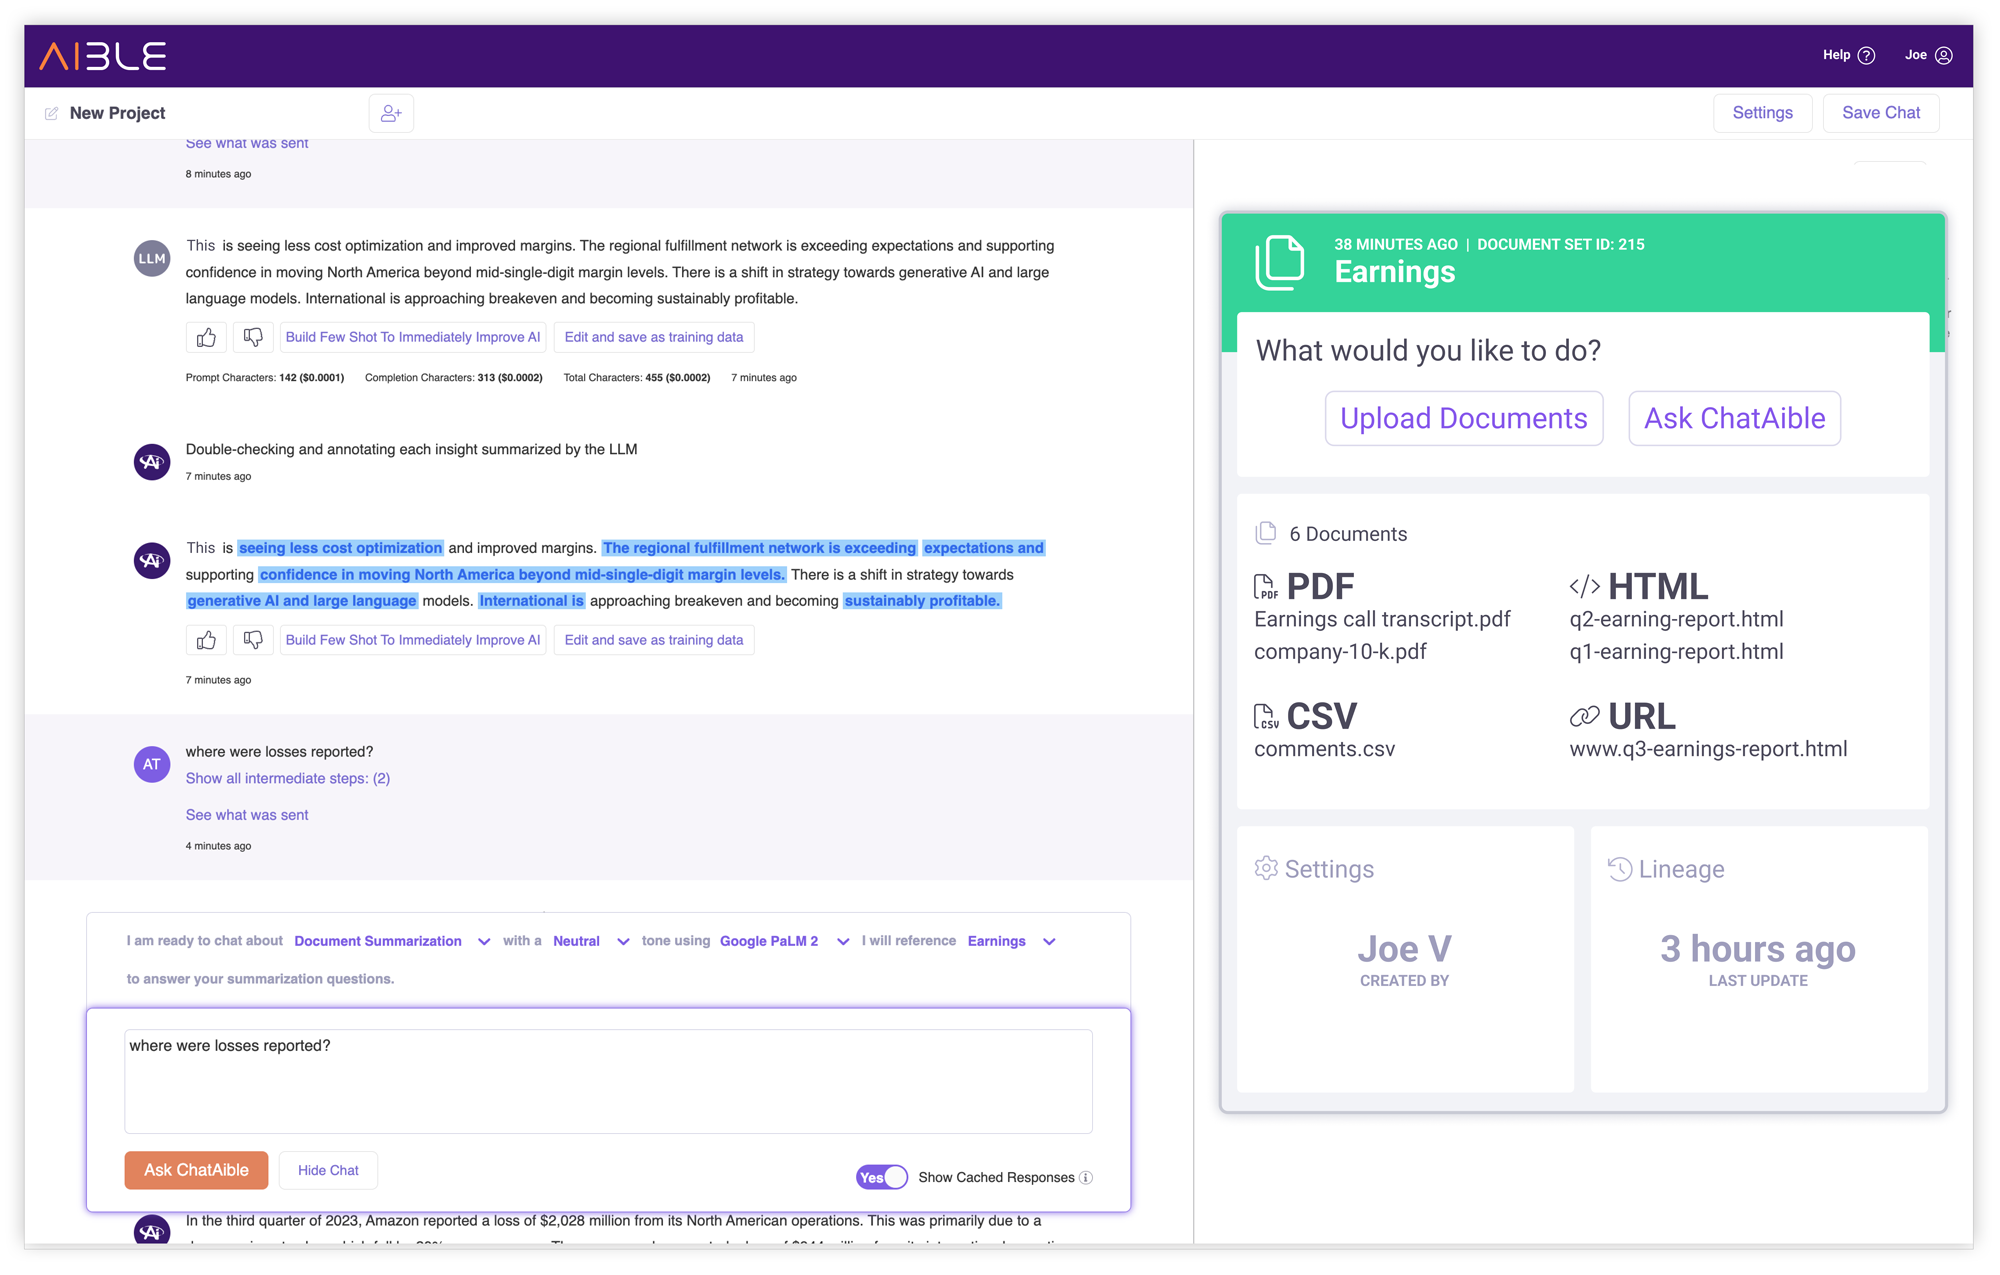The height and width of the screenshot is (1275, 2000).
Task: Open the Neutral tone dropdown
Action: coord(591,941)
